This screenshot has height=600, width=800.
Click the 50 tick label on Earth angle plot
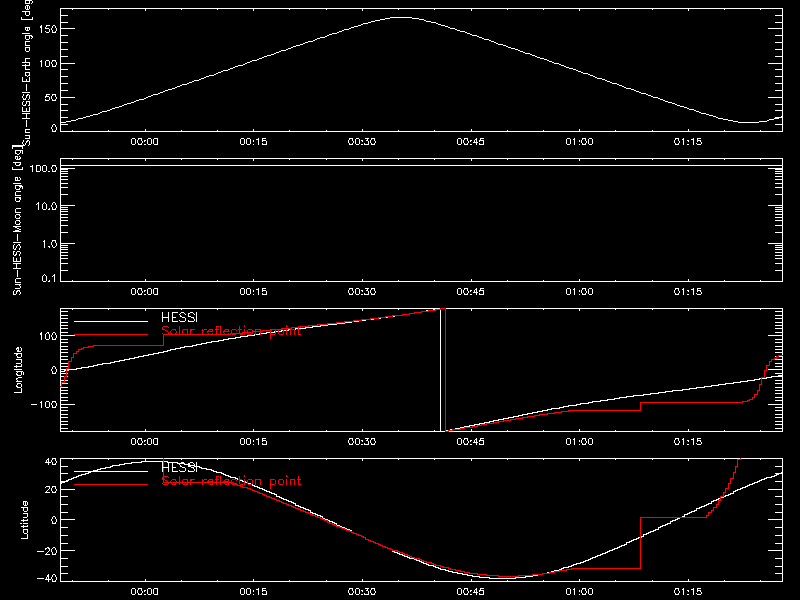tap(51, 97)
